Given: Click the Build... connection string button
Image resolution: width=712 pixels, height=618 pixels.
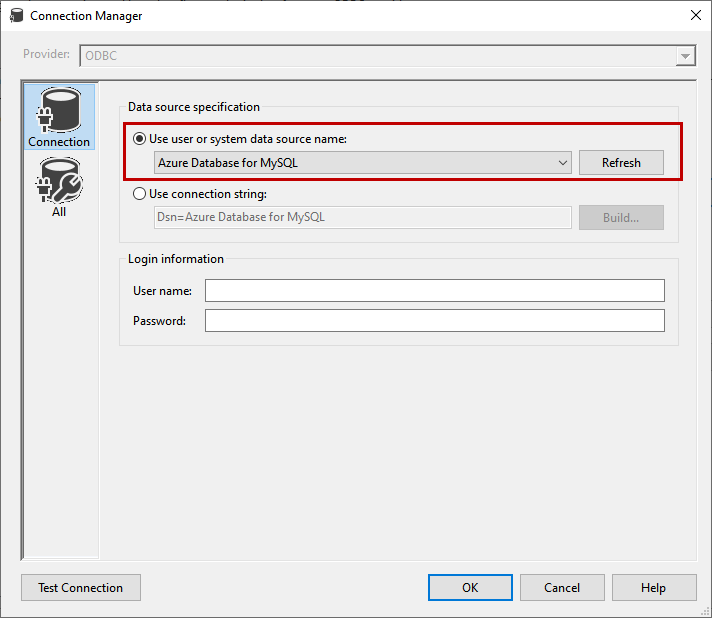Looking at the screenshot, I should [x=621, y=218].
